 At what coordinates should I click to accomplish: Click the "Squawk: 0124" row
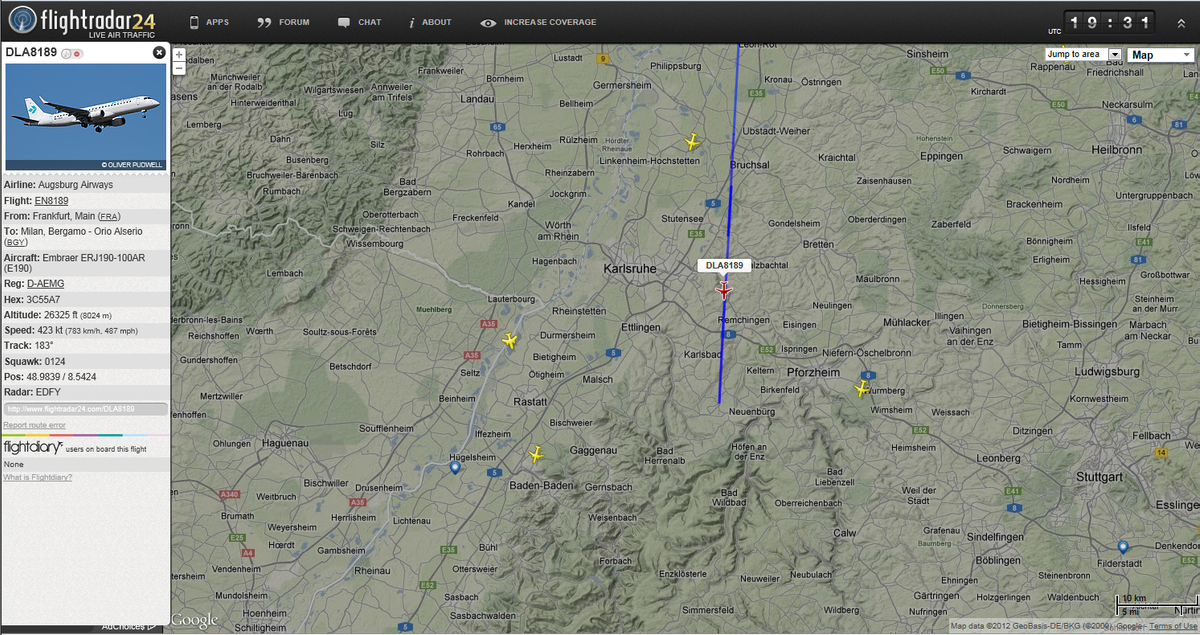point(86,361)
